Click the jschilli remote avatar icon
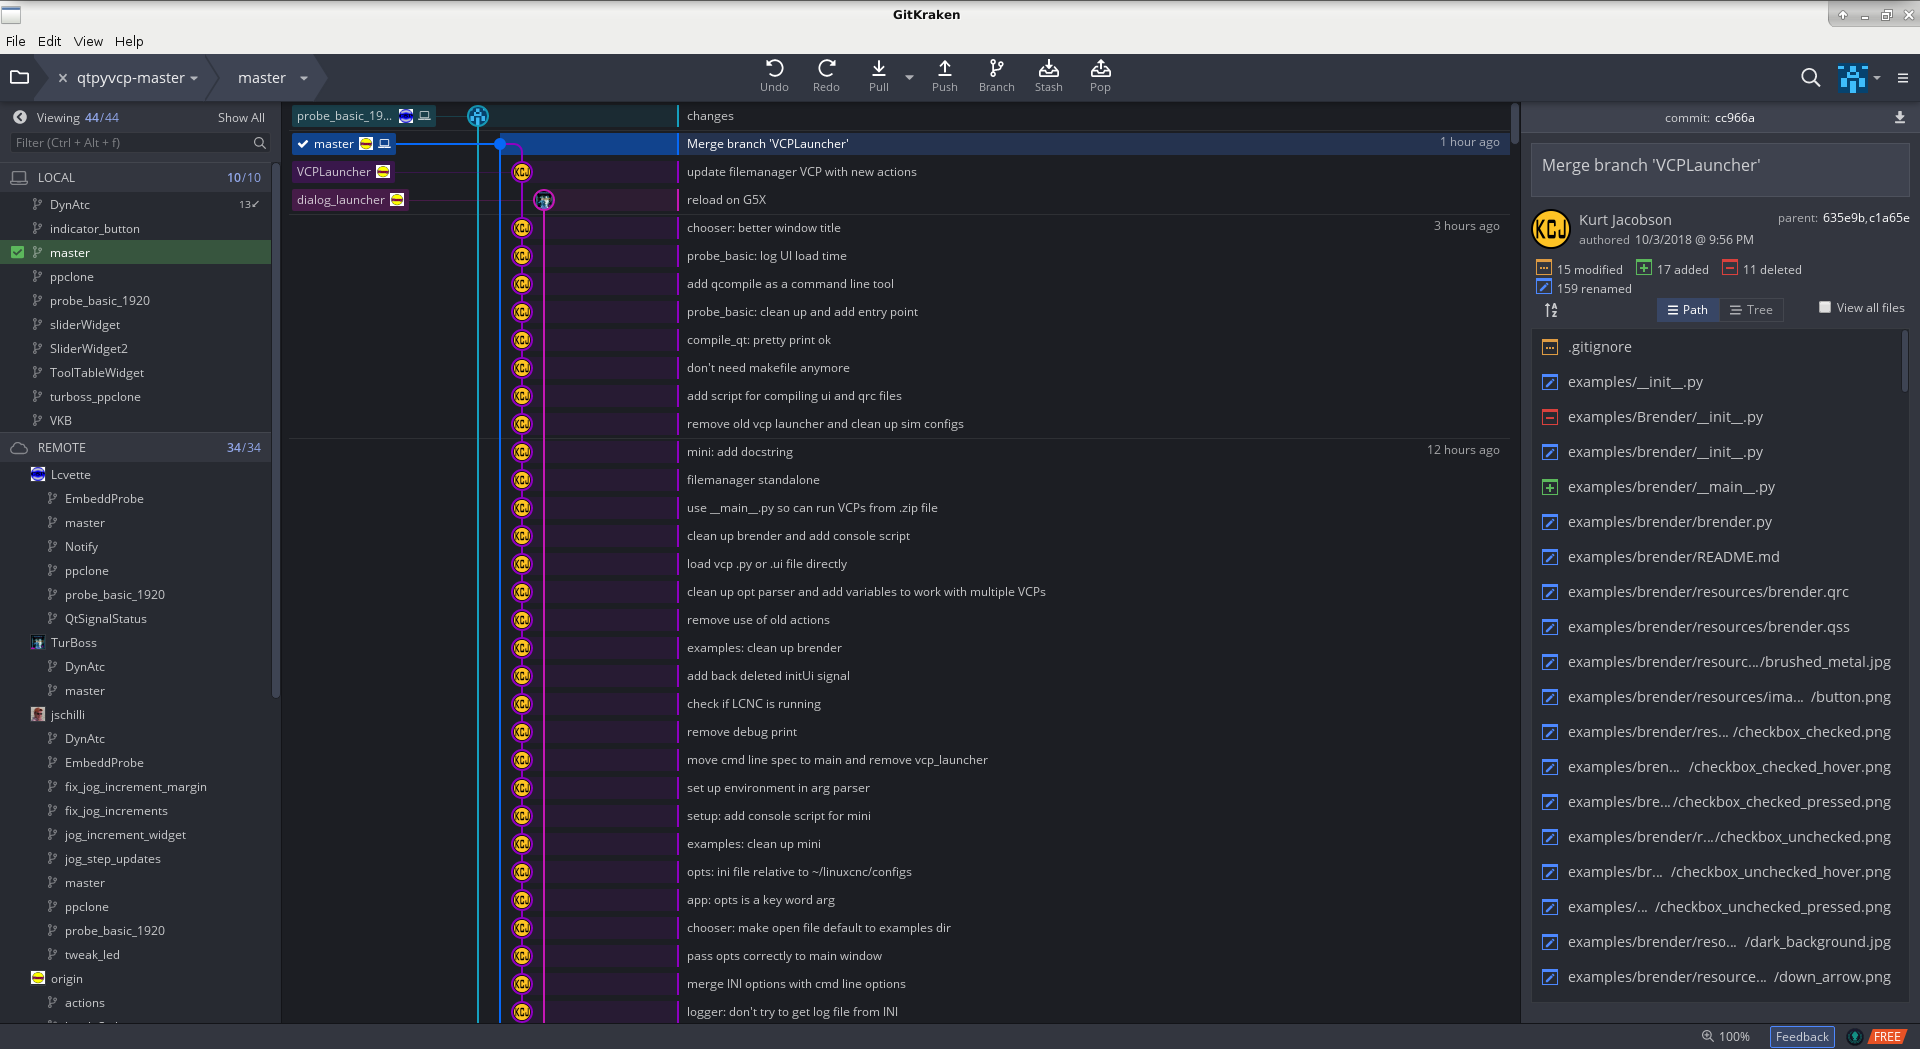 point(38,714)
